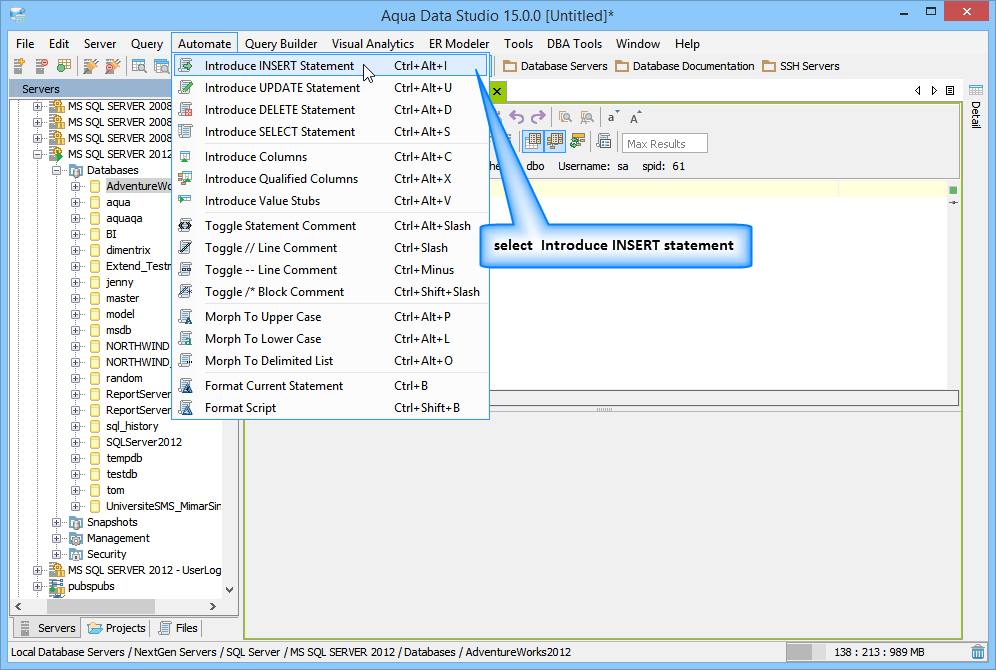The image size is (996, 670).
Task: Expand the aqua database node
Action: (x=76, y=203)
